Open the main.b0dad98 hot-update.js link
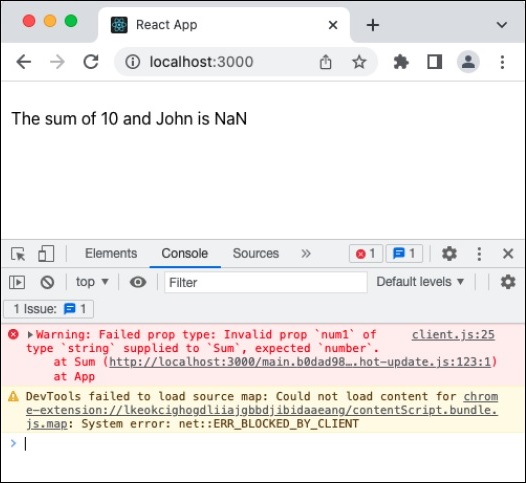 pos(300,362)
